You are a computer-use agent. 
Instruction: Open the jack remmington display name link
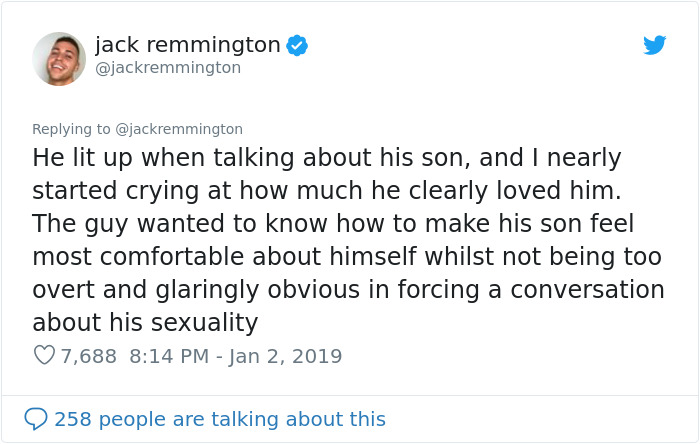187,45
